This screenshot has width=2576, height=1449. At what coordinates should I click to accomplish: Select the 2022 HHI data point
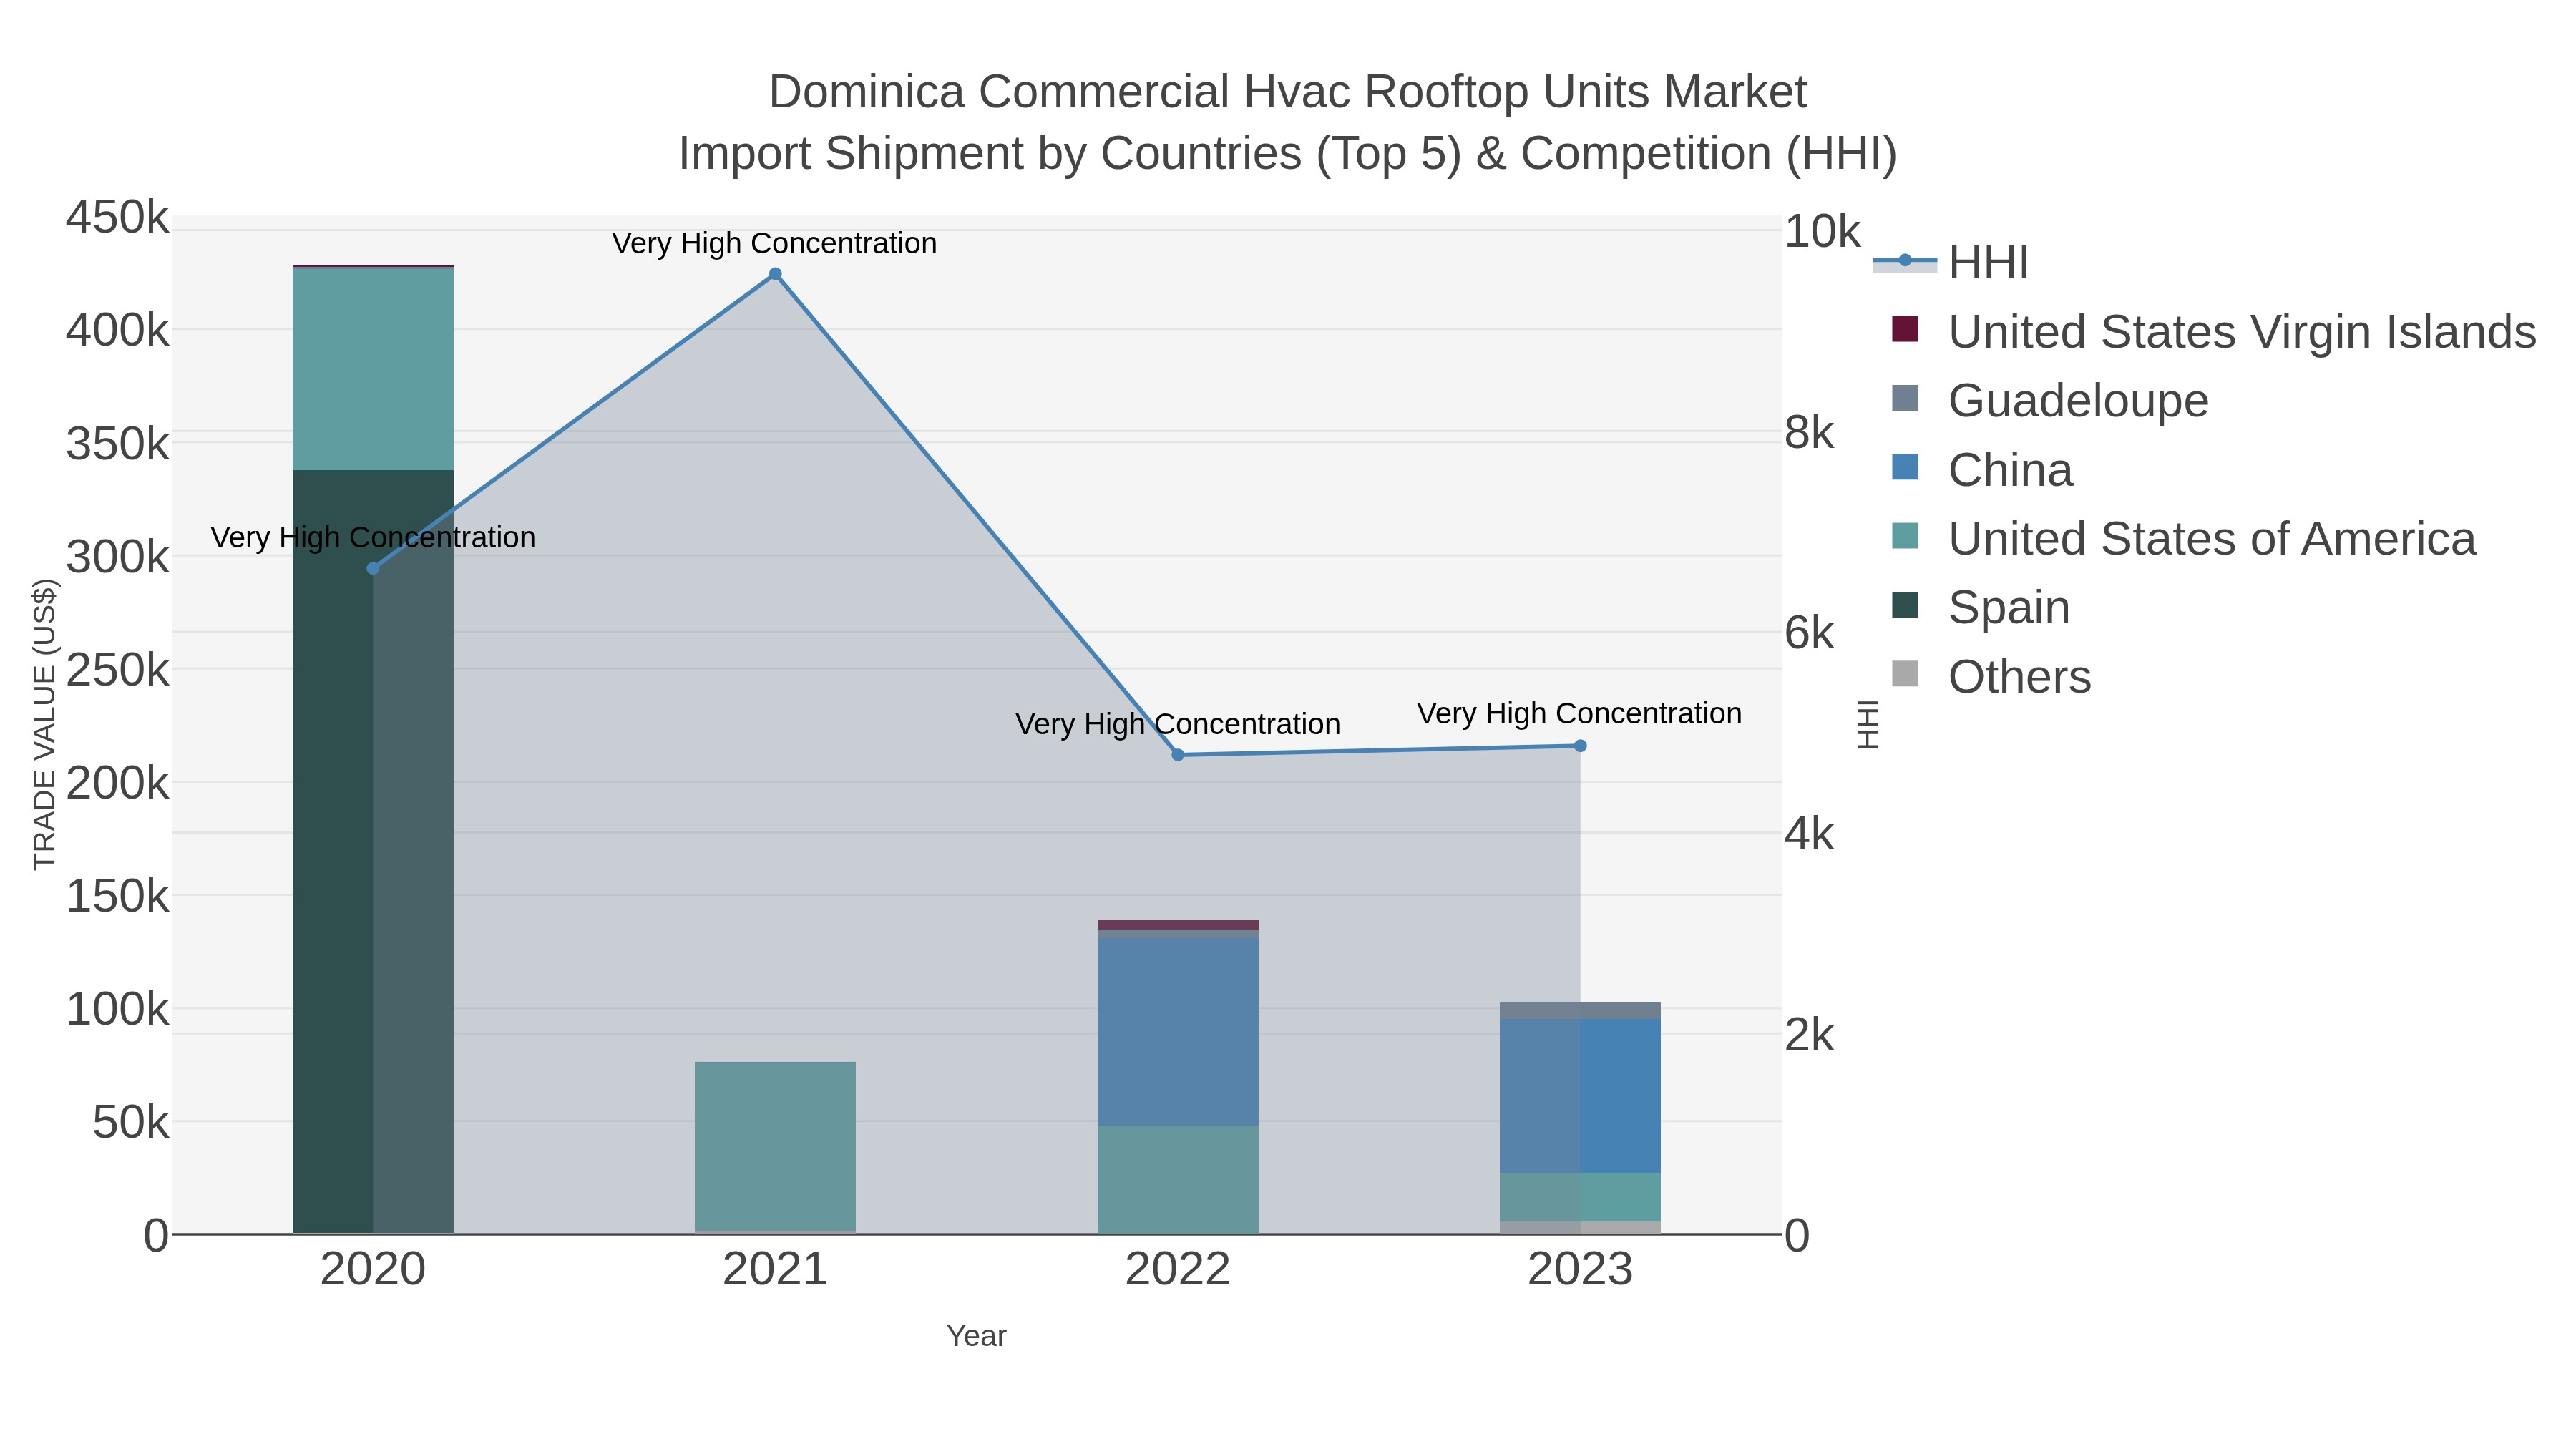[1178, 755]
